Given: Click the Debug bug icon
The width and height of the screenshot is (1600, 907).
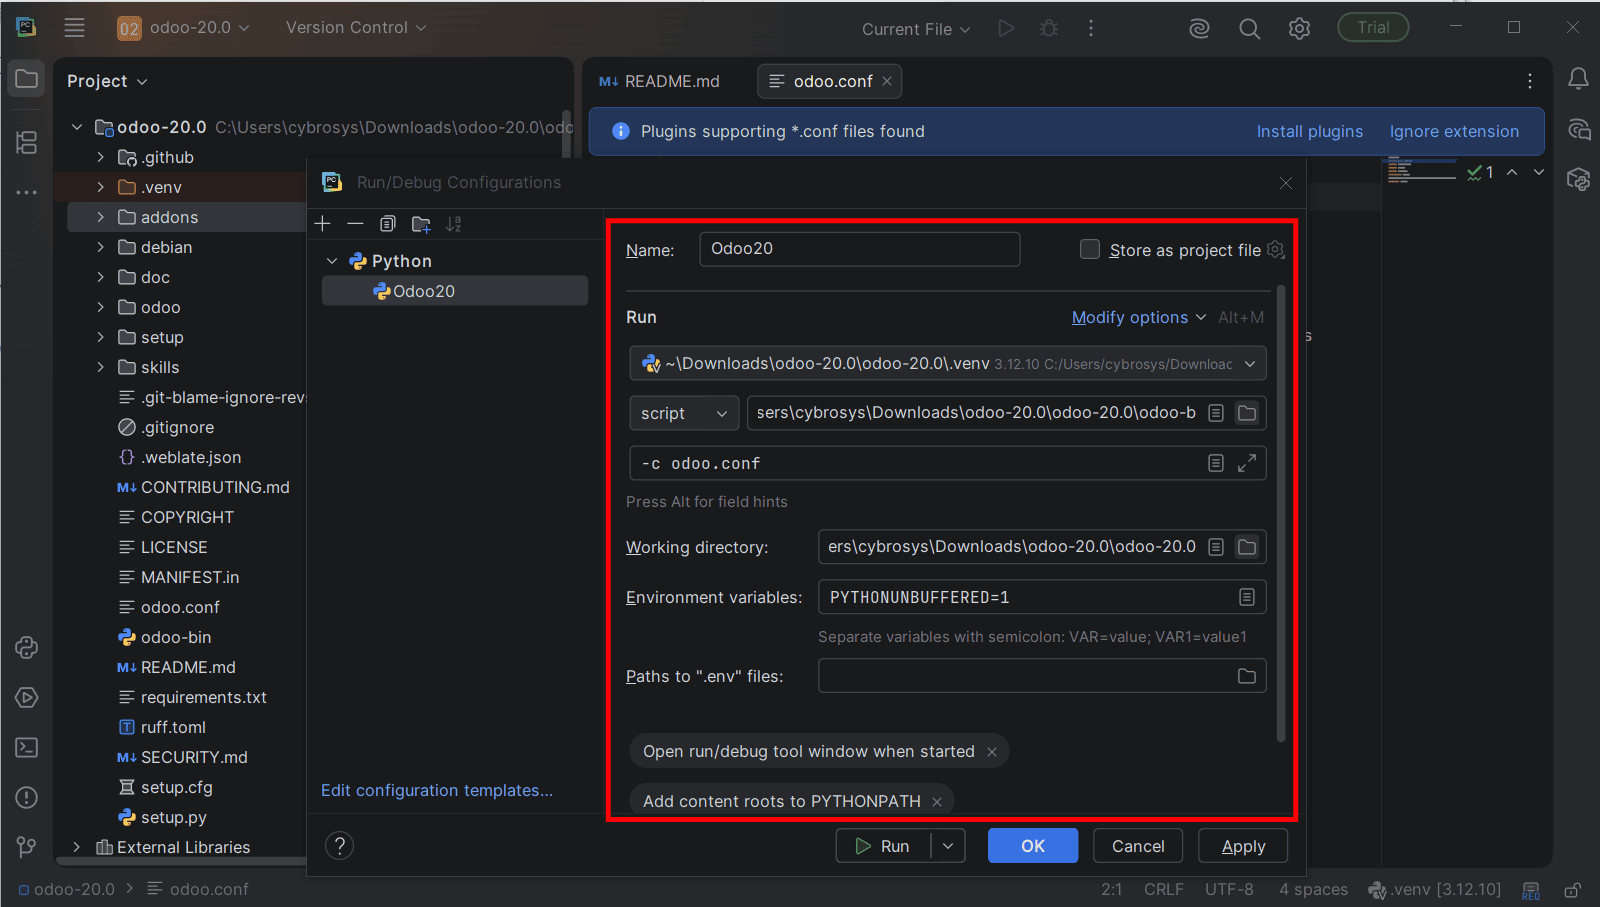Looking at the screenshot, I should [1049, 28].
